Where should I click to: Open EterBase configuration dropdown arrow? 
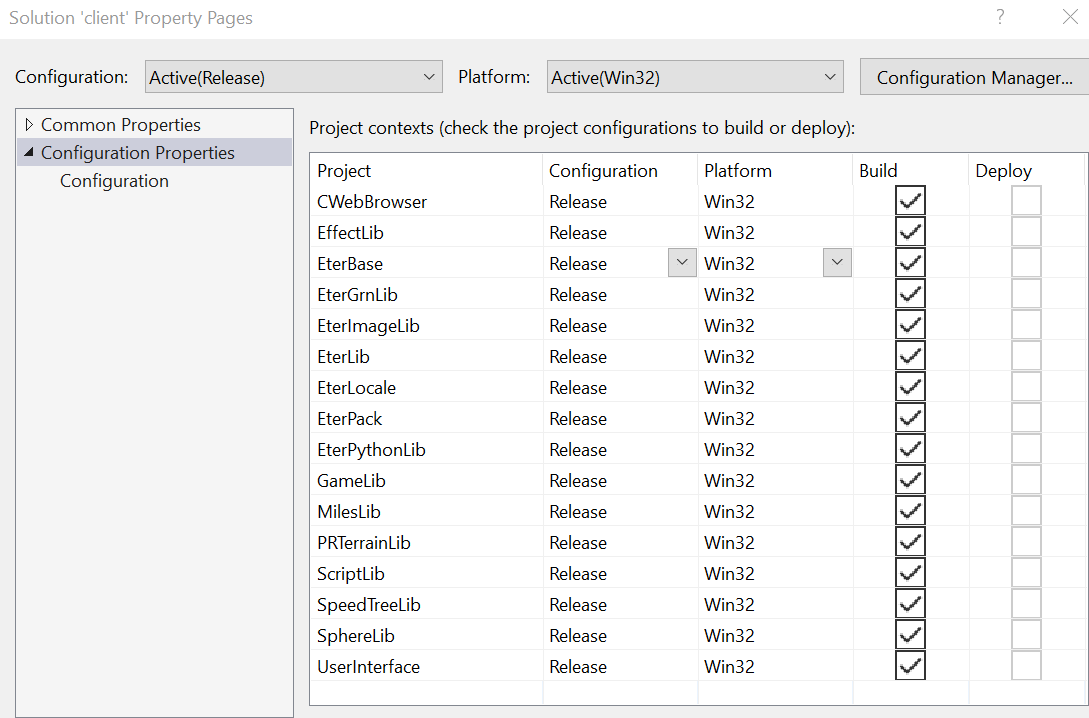[x=682, y=262]
